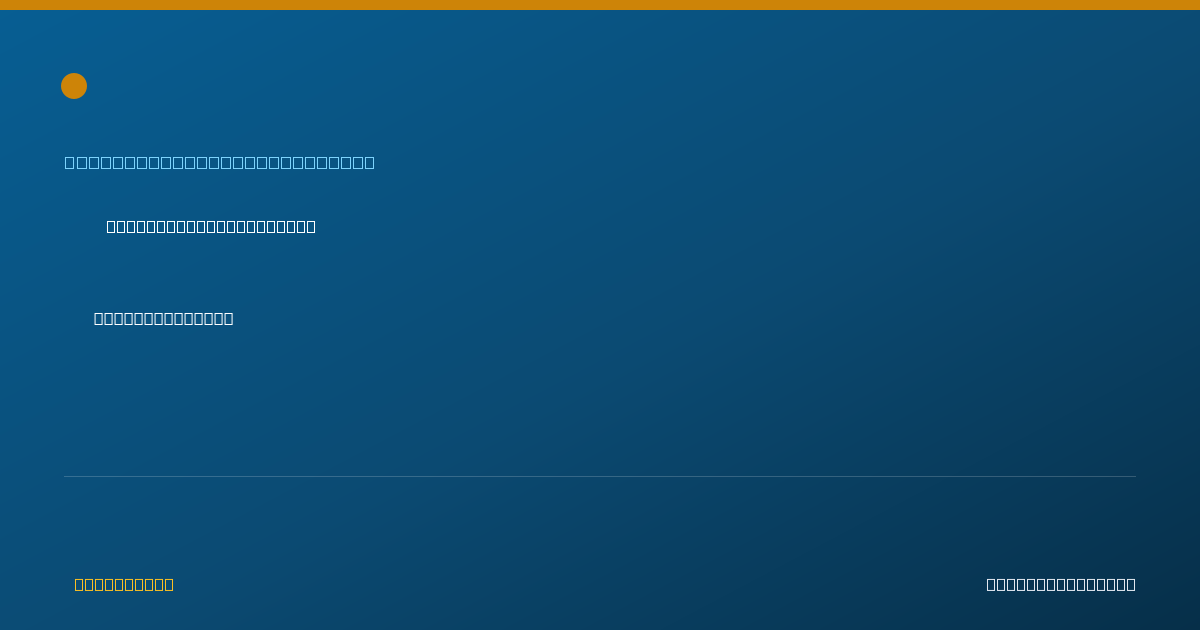Click the thin horizontal divider line
1200x630 pixels.
click(x=600, y=476)
